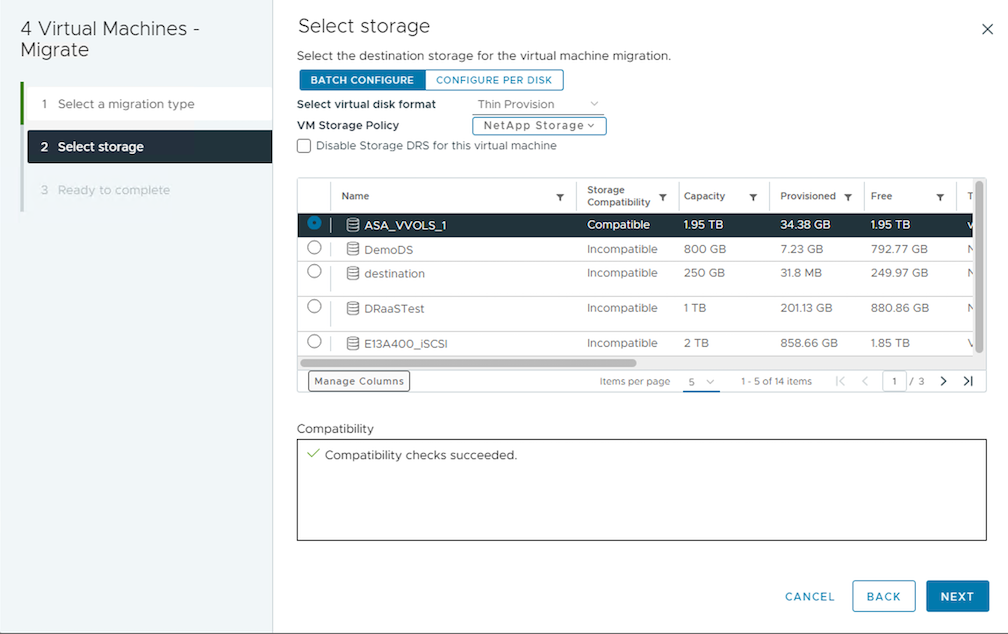Choose the DRaaSTest datastore radio button
Image resolution: width=1008 pixels, height=634 pixels.
(315, 306)
